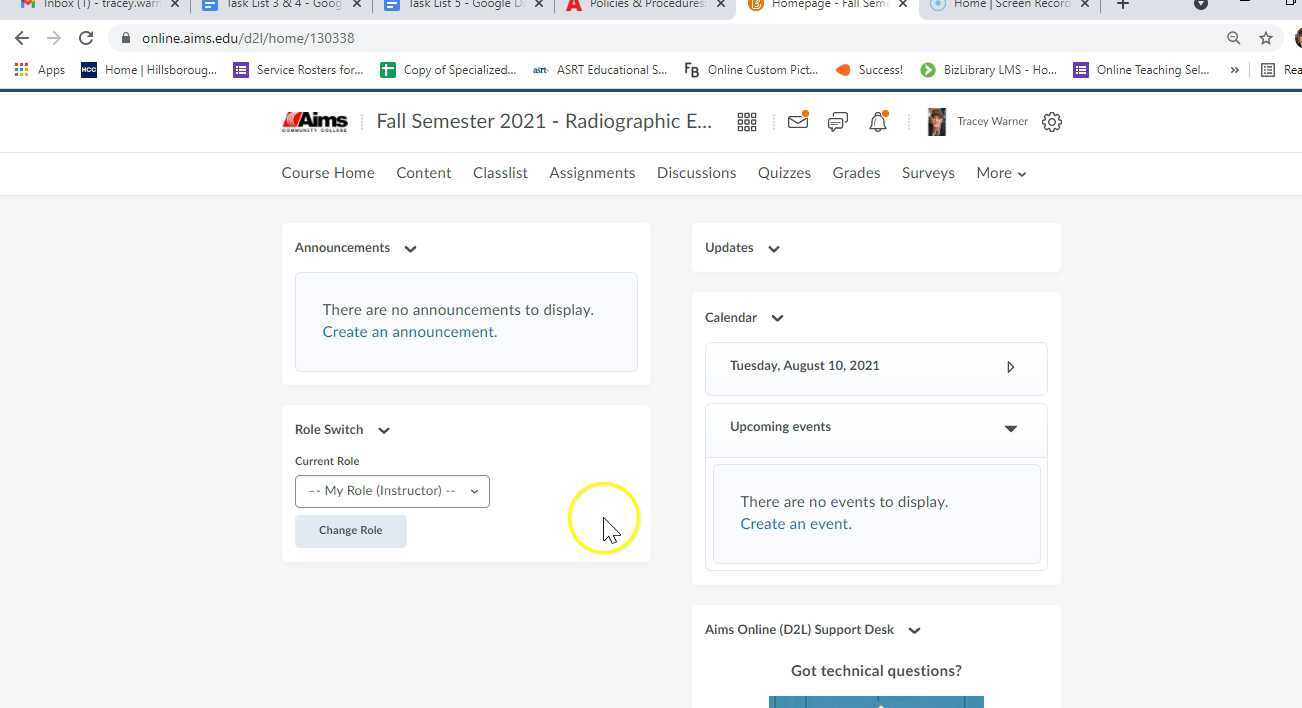Click Tracey Warner's profile picture
The image size is (1302, 708).
pos(936,121)
